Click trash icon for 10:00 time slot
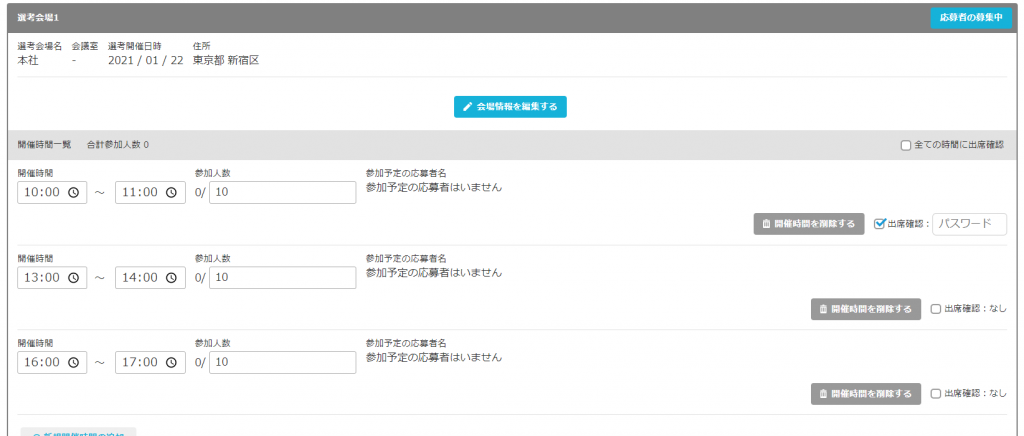The width and height of the screenshot is (1024, 436). (766, 224)
